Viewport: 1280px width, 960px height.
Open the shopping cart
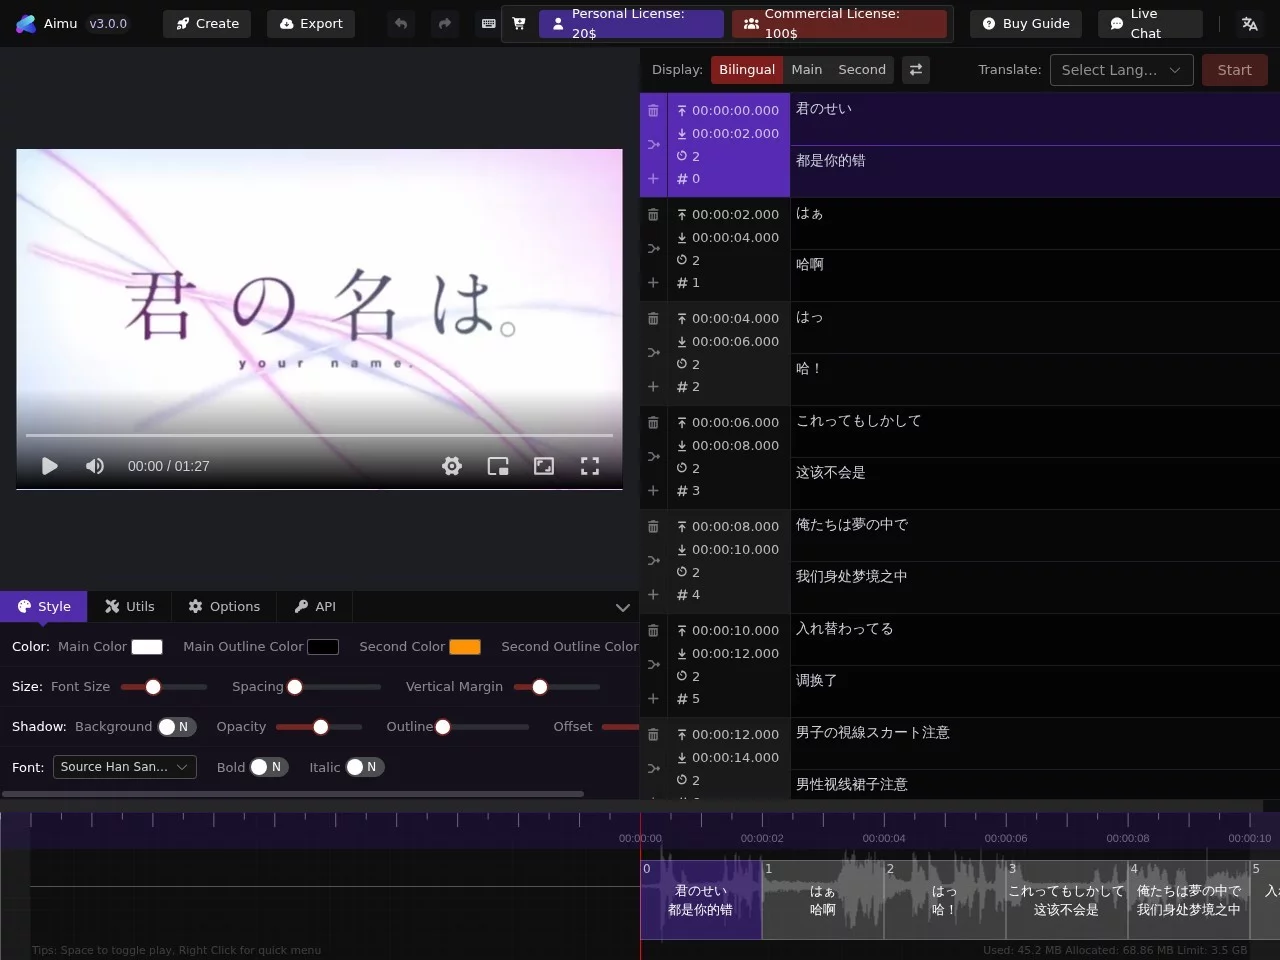519,23
